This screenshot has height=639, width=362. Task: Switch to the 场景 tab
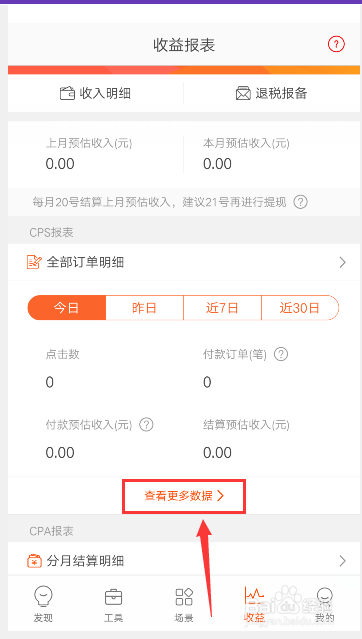pyautogui.click(x=184, y=604)
